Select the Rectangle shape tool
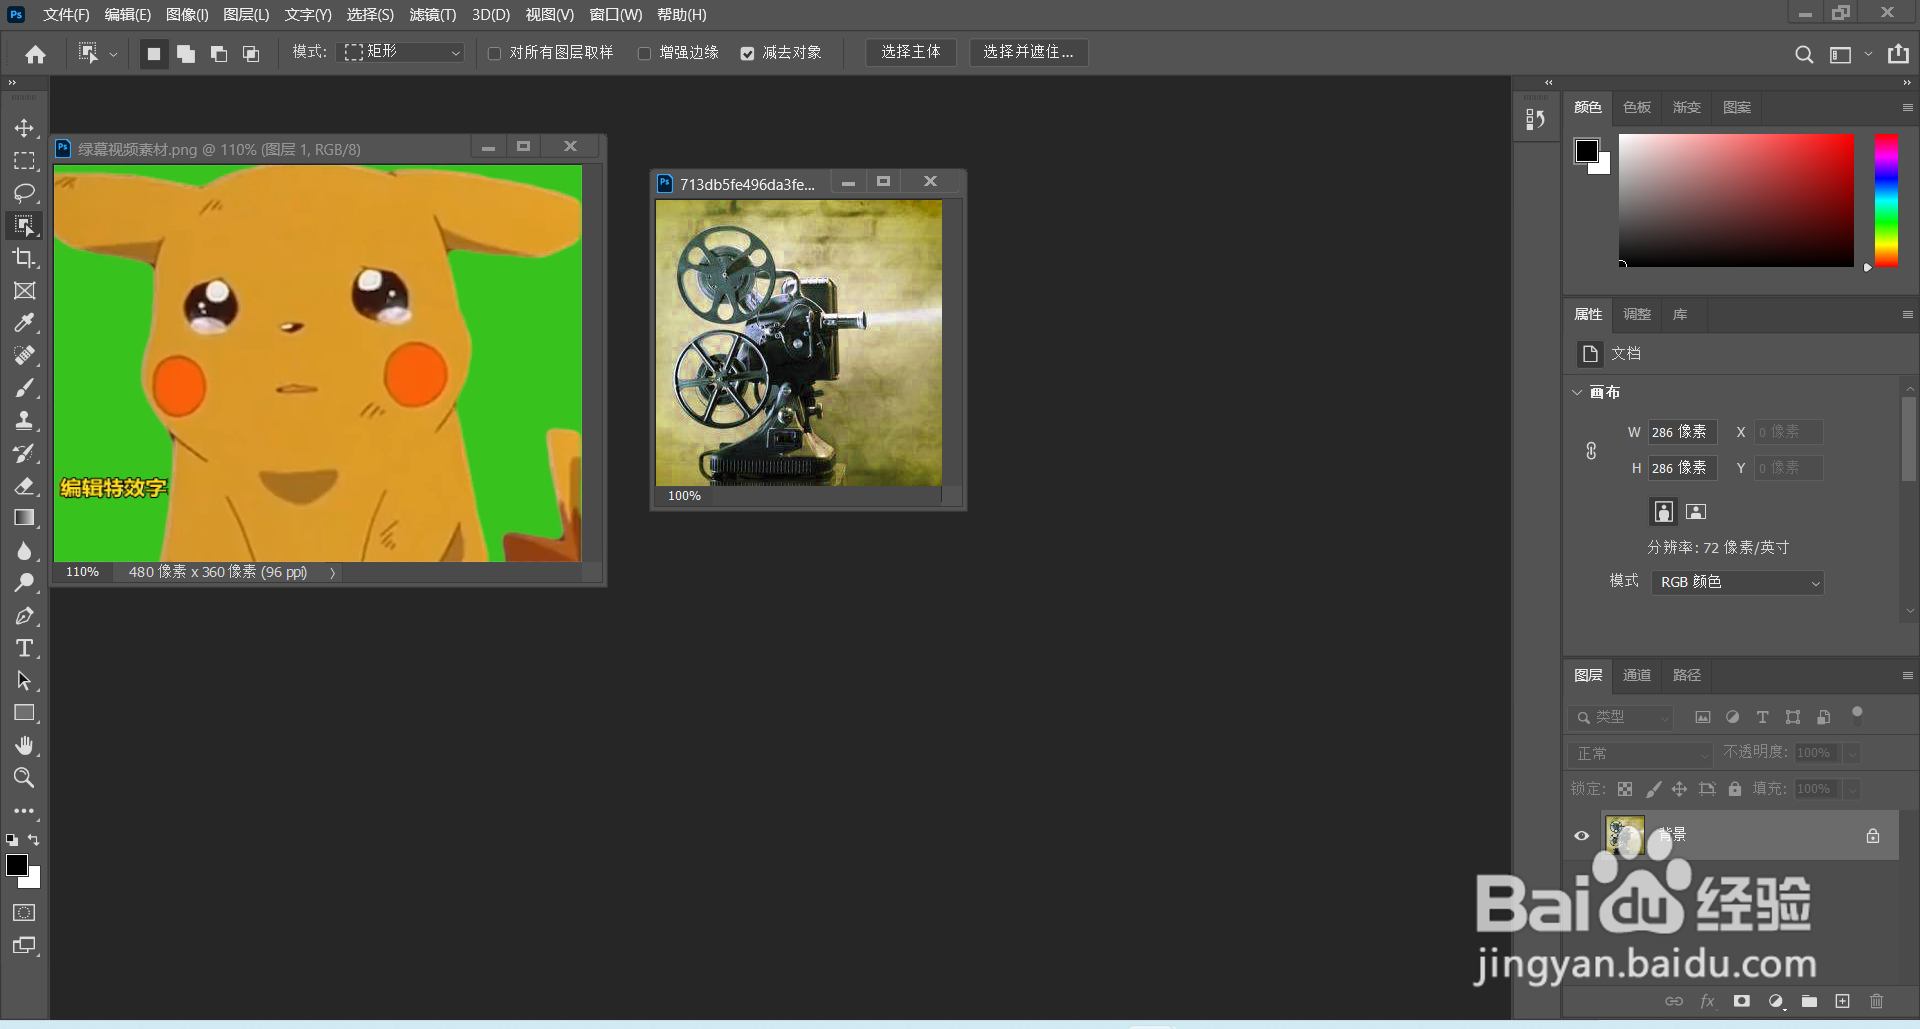 click(24, 713)
